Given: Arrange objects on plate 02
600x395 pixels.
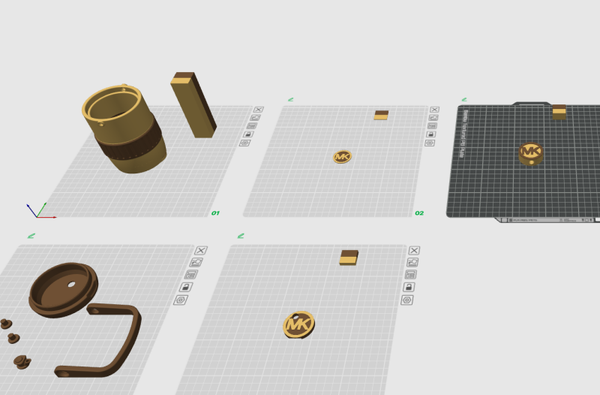Looking at the screenshot, I should coord(432,126).
